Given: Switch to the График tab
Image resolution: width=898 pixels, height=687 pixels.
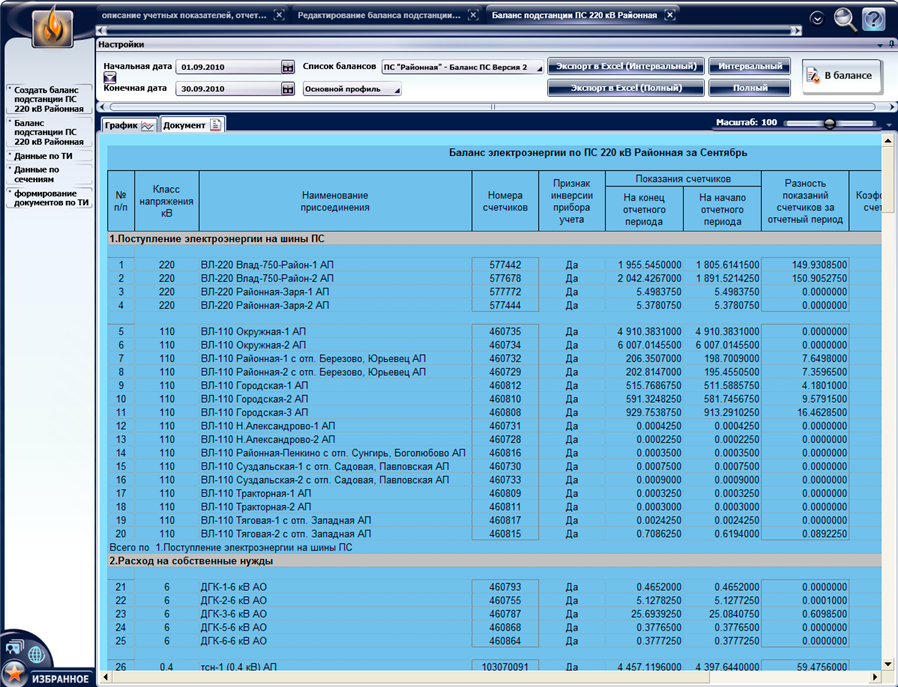Looking at the screenshot, I should tap(129, 125).
